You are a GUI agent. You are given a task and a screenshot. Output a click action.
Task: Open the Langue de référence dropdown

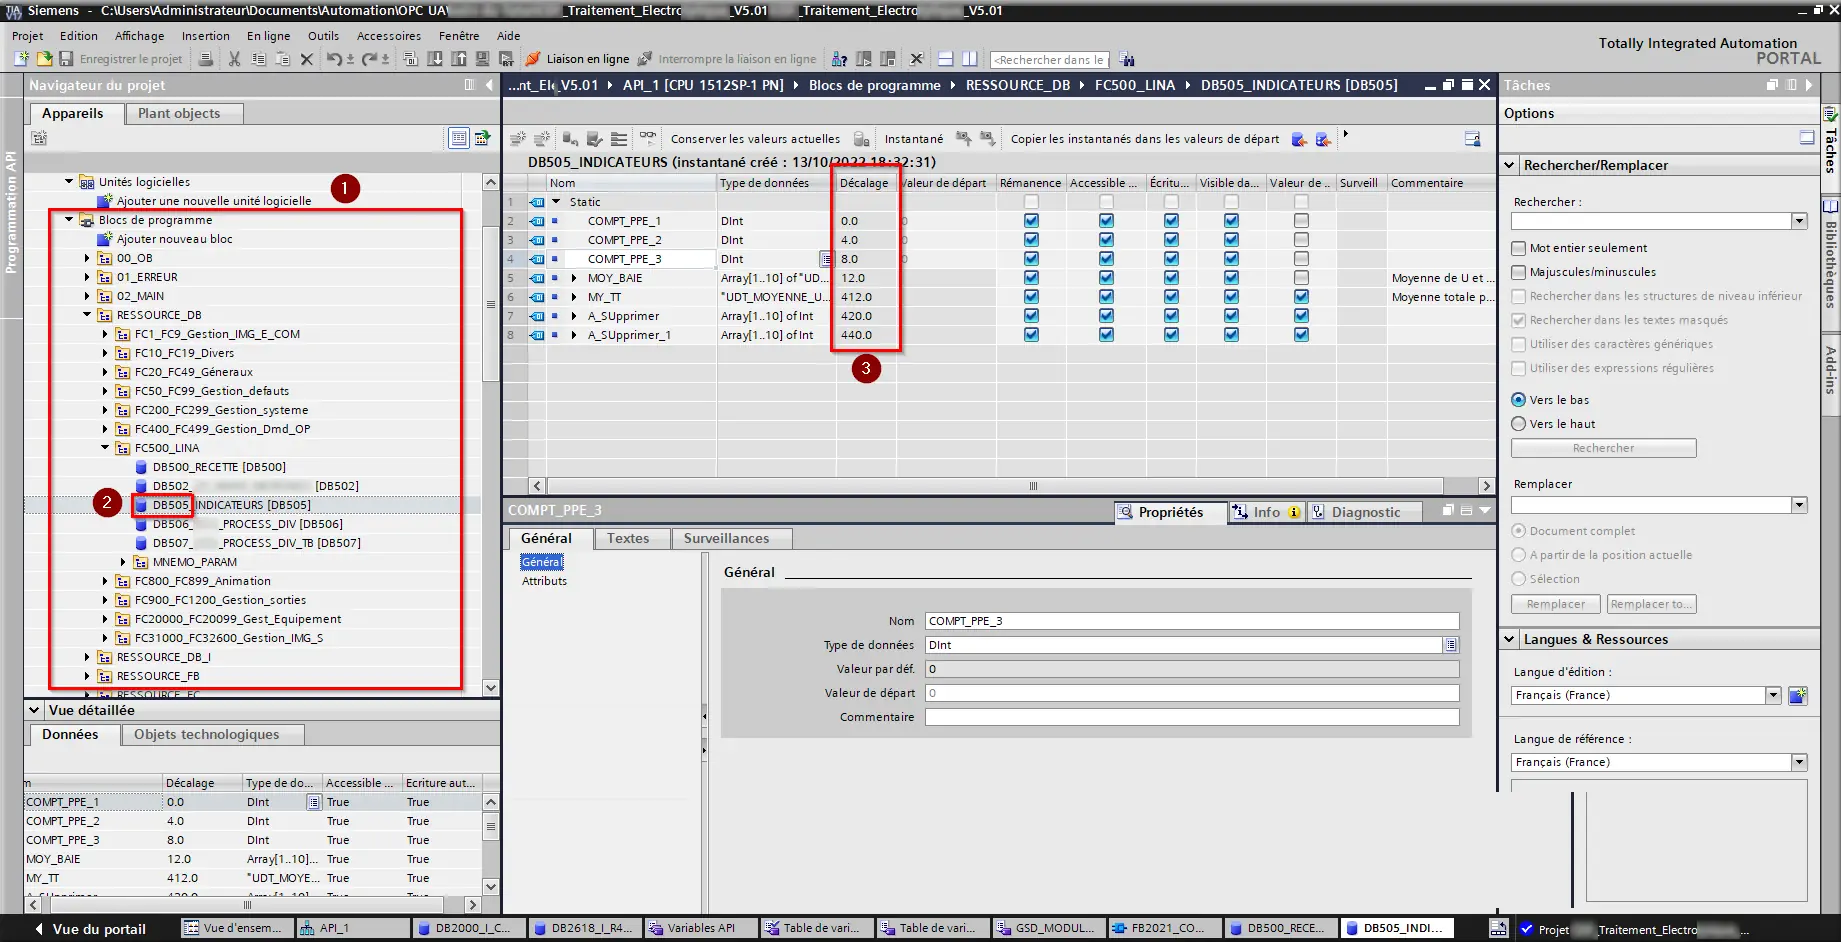pos(1799,762)
